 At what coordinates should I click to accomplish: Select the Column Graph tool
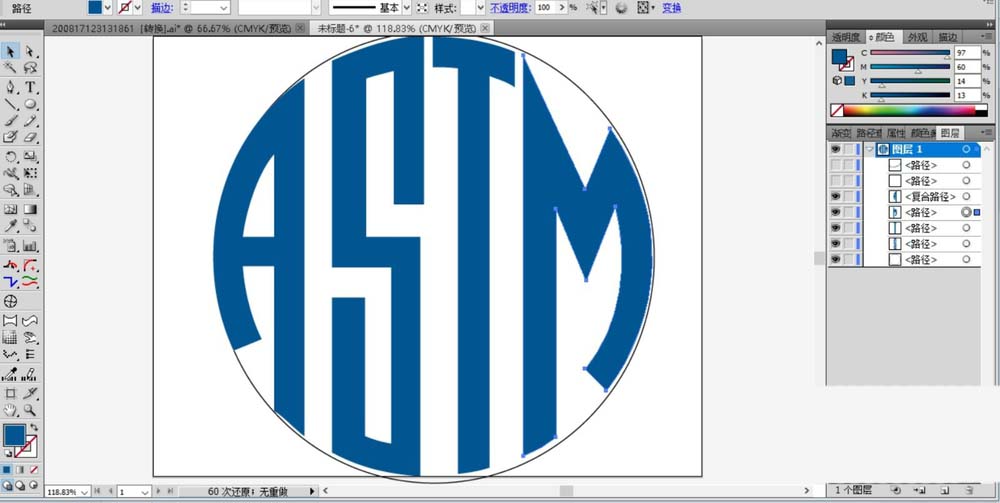[30, 245]
